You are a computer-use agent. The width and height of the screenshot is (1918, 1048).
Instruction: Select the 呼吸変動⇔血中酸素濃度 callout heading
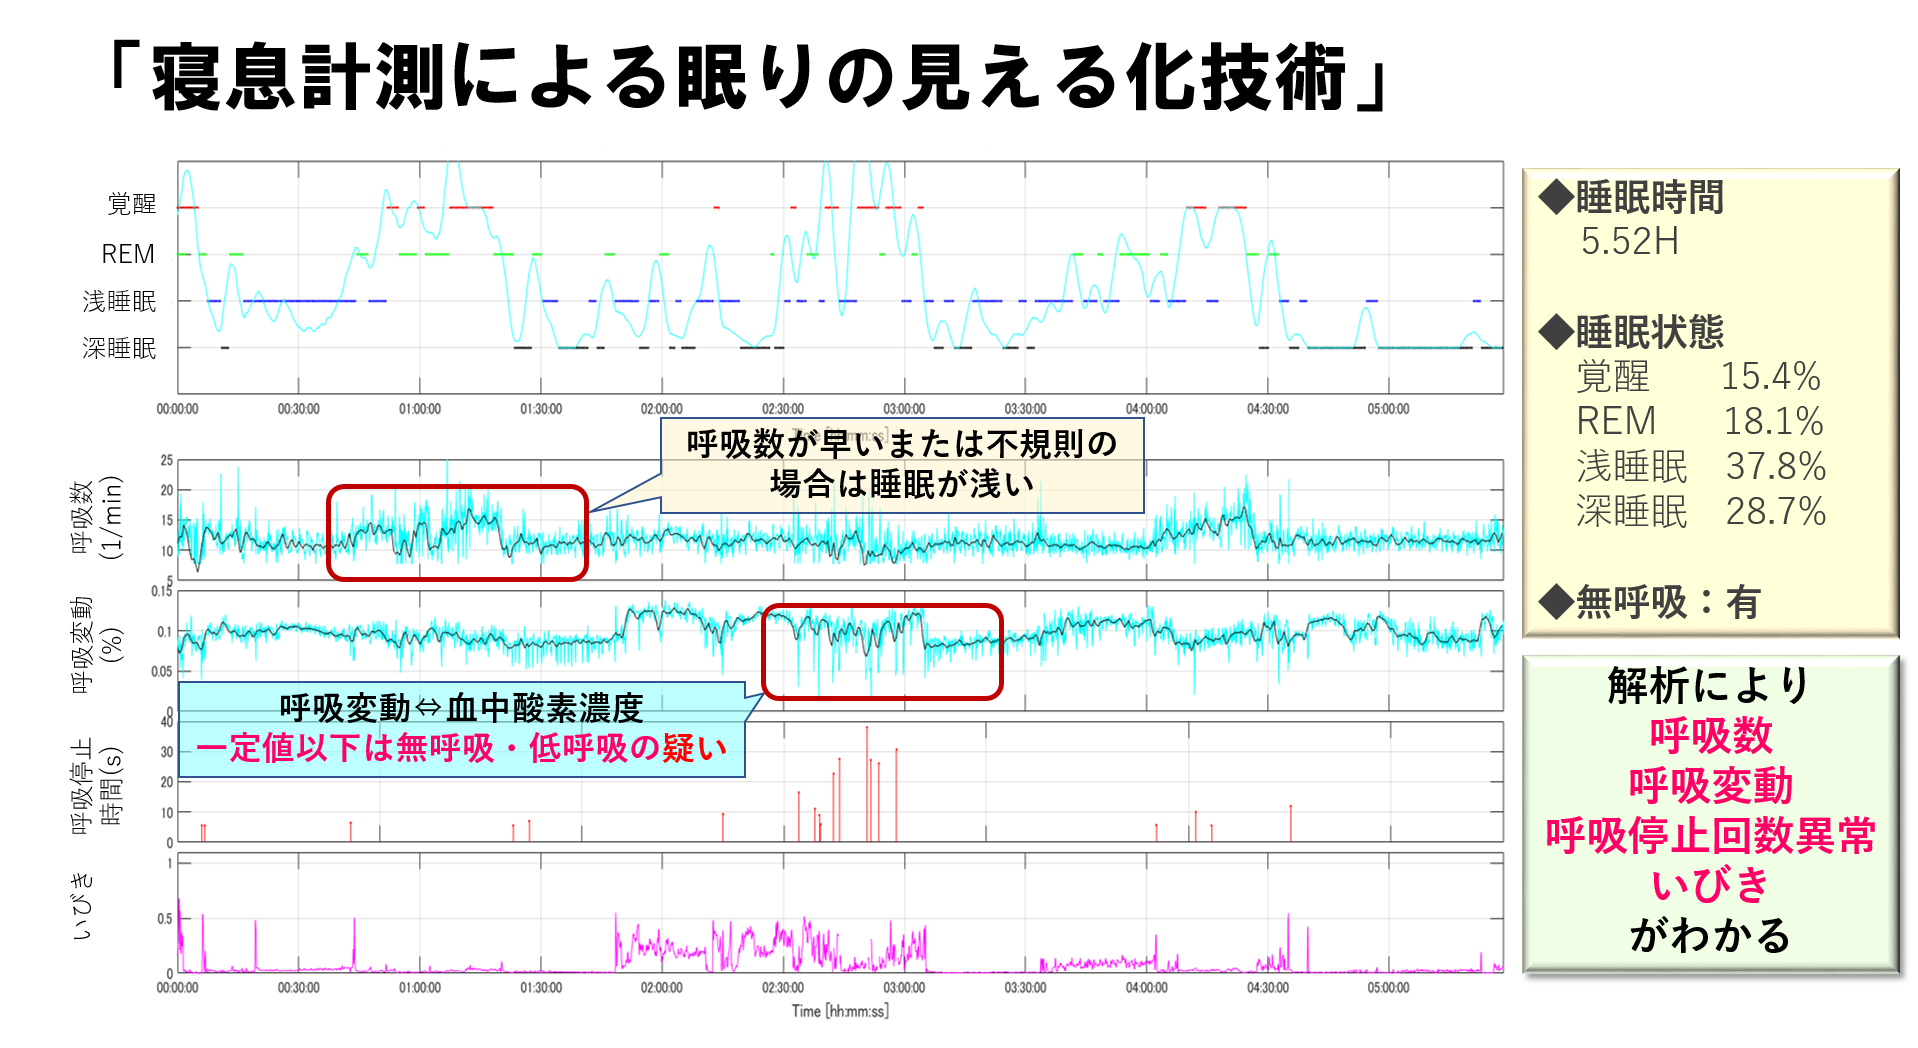[x=461, y=708]
